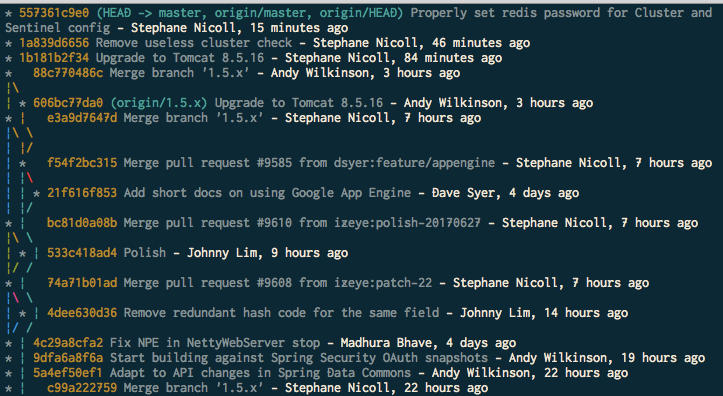Select 'Fix NPE in NettyWebServer stop' message

tap(215, 343)
